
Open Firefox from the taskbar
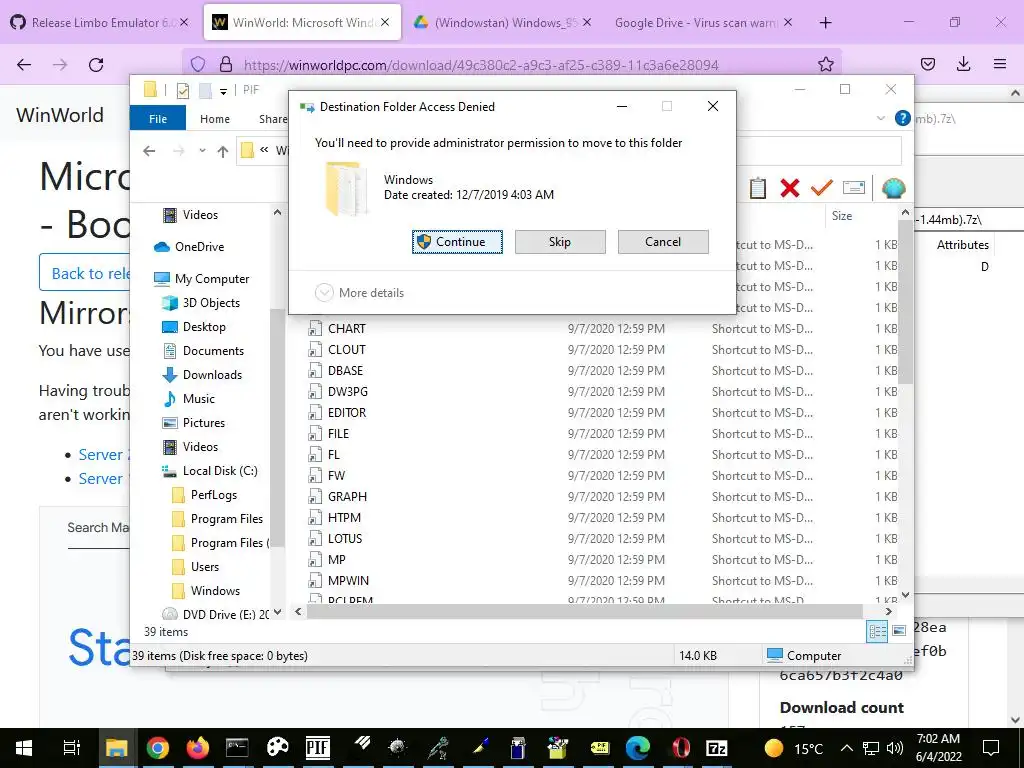pos(197,747)
